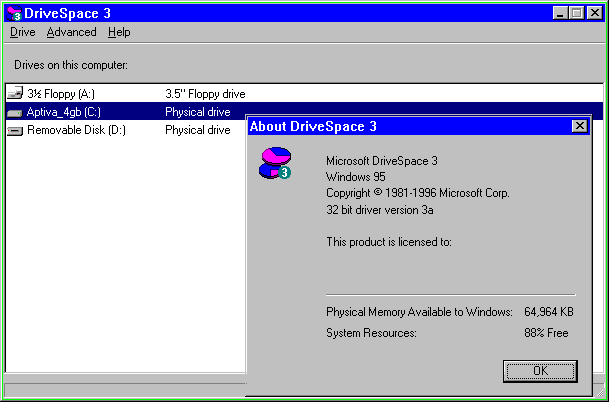
Task: Open the Advanced menu
Action: click(x=71, y=32)
